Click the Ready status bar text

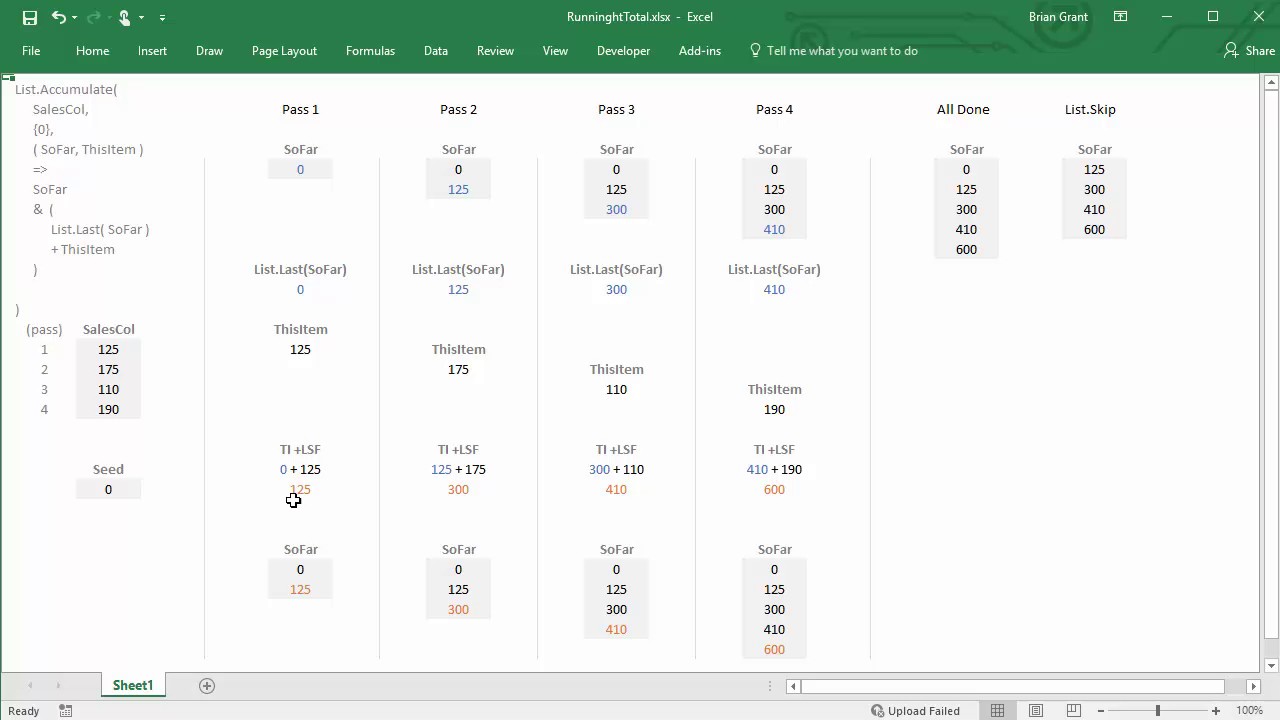coord(23,711)
